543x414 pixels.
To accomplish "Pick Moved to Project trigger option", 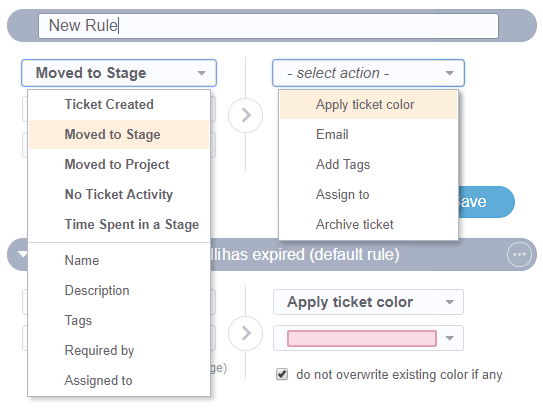I will point(119,165).
